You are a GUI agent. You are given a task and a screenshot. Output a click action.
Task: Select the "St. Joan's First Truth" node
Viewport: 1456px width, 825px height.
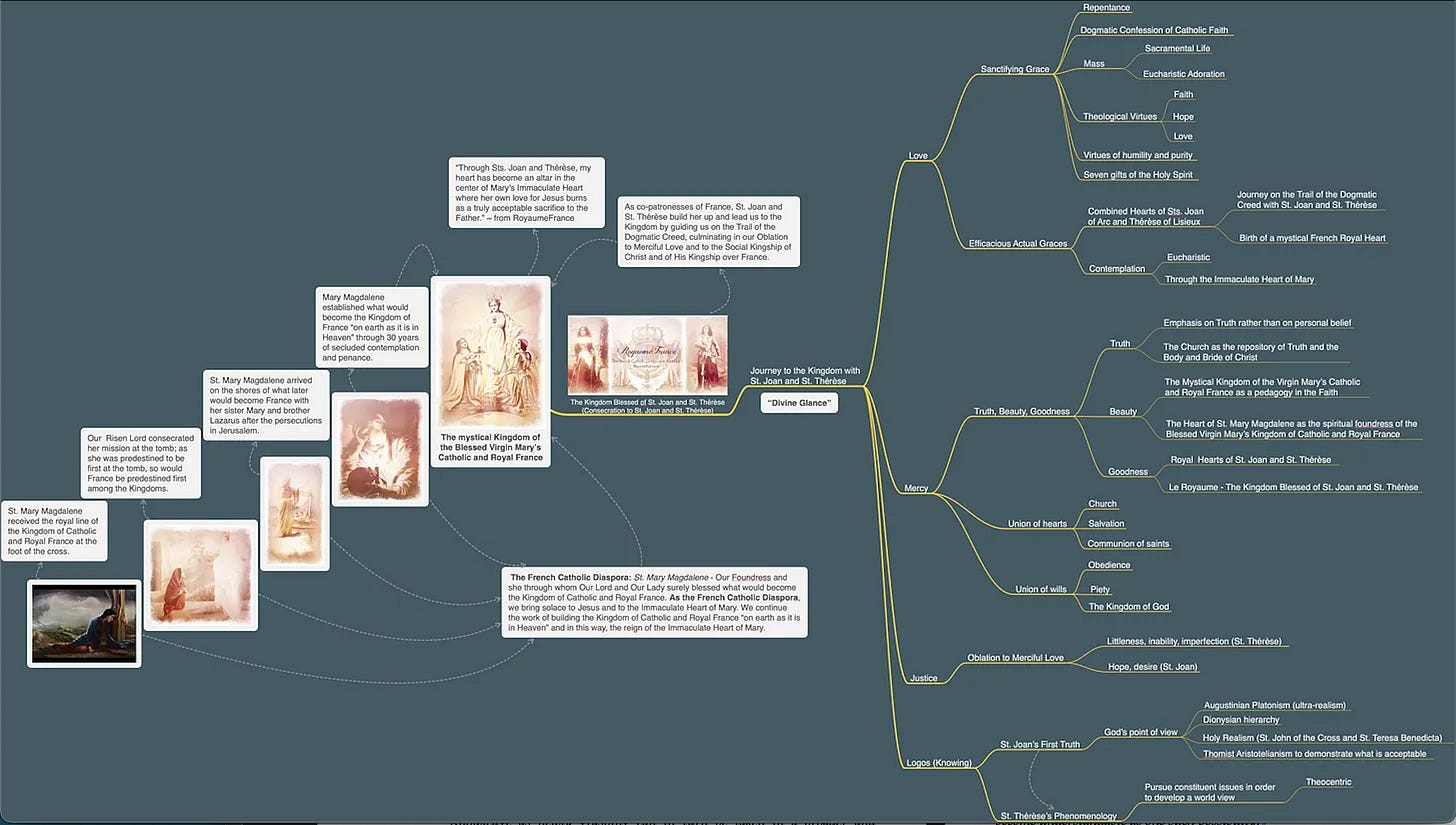[1040, 744]
